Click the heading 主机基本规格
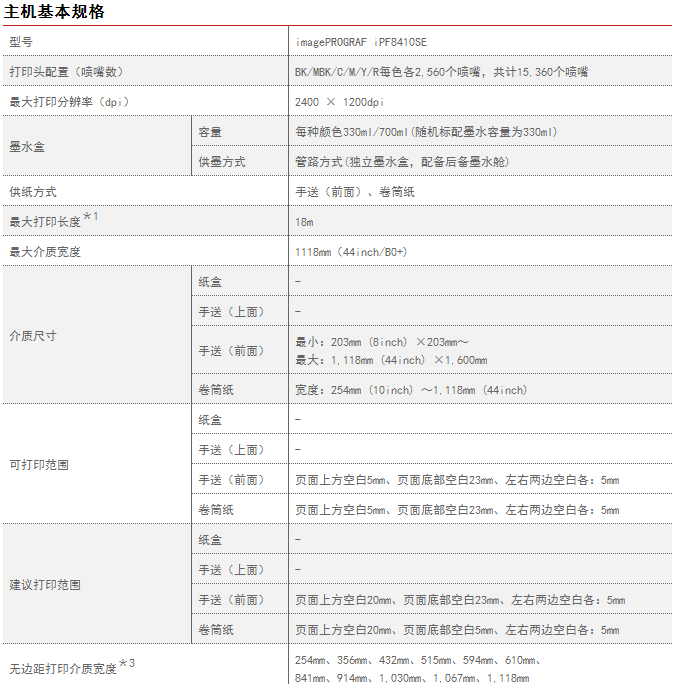This screenshot has height=684, width=675. click(x=54, y=11)
